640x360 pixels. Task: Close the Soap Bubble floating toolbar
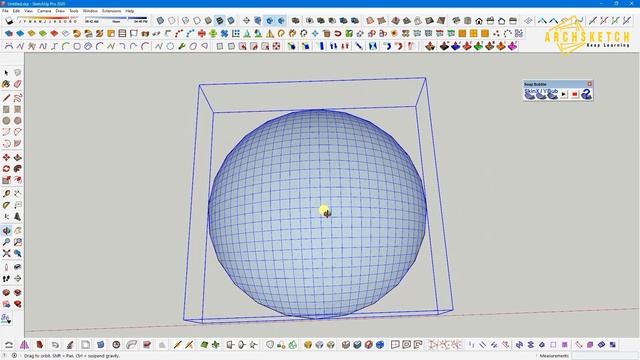point(589,84)
